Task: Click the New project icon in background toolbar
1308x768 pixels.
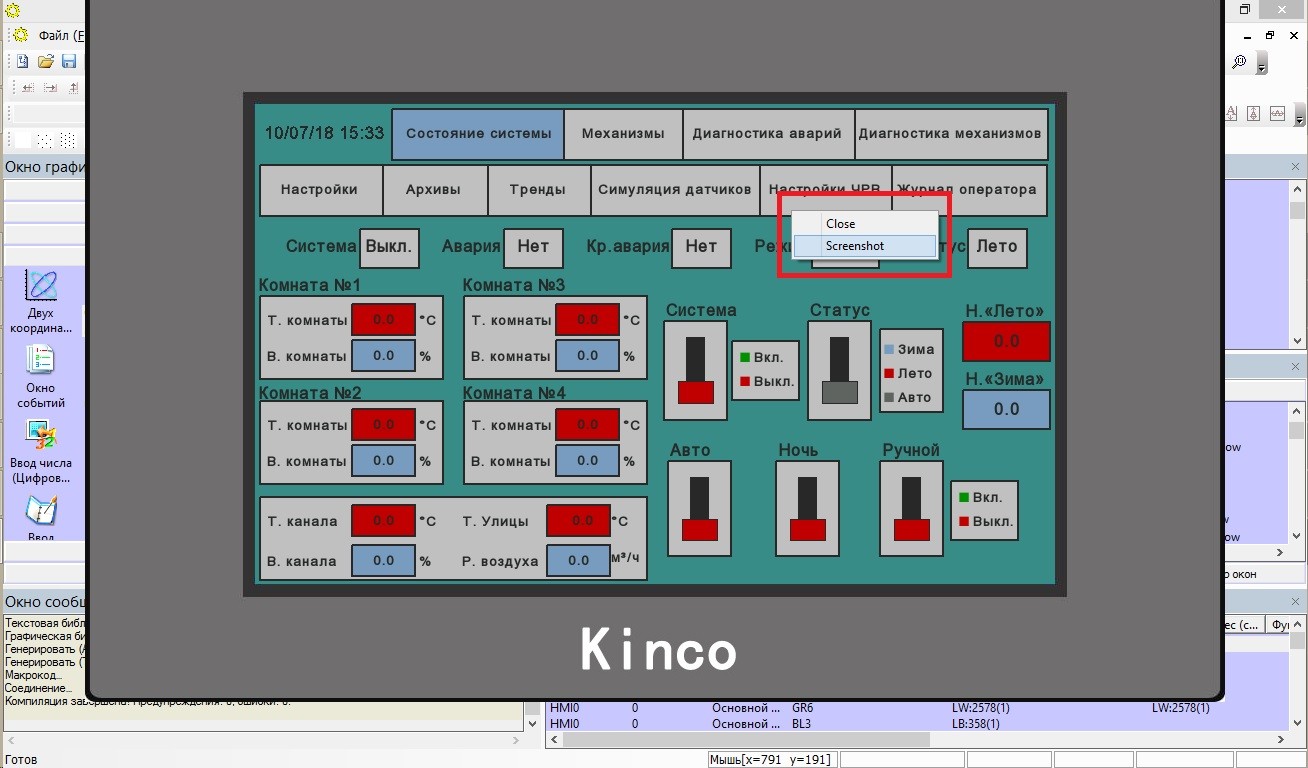Action: click(22, 61)
